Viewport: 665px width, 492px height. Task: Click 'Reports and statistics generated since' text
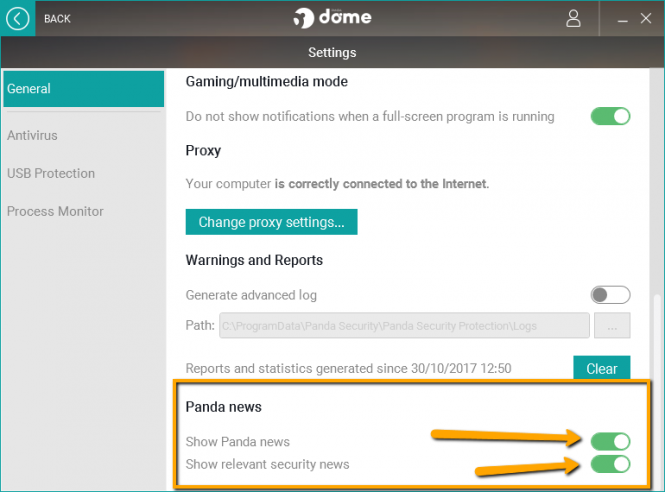(349, 368)
